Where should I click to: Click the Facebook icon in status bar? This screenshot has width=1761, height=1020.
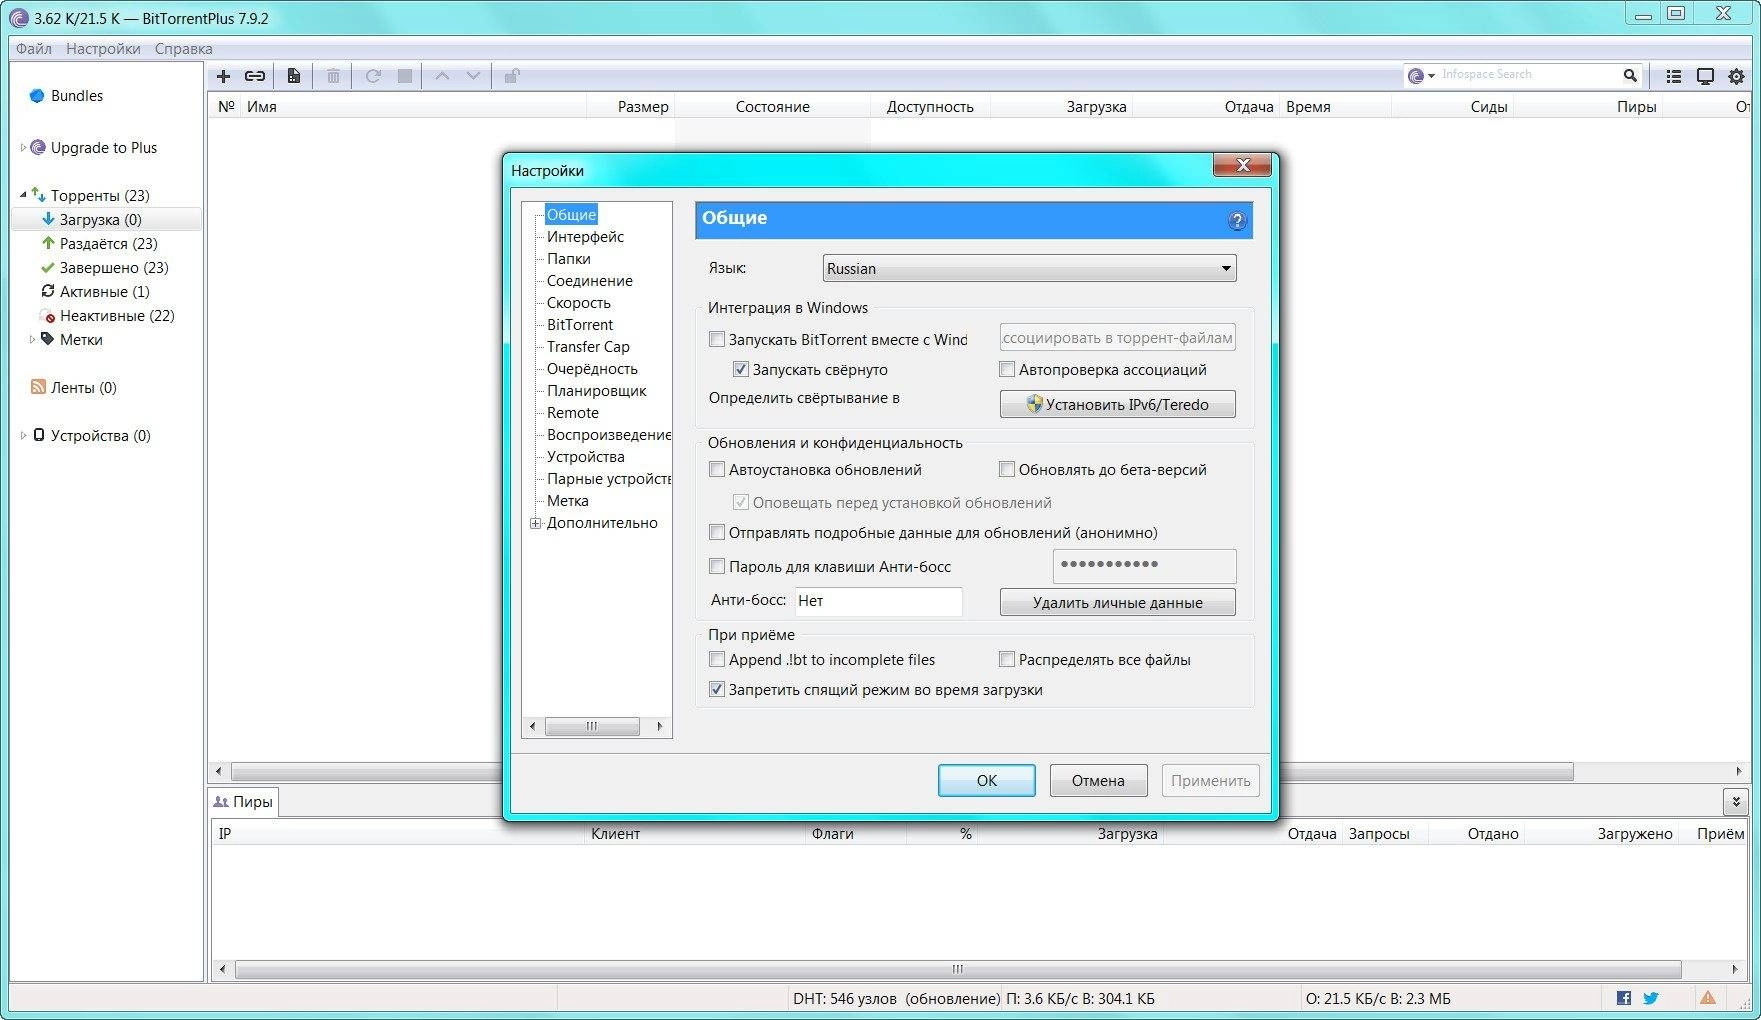[1624, 998]
